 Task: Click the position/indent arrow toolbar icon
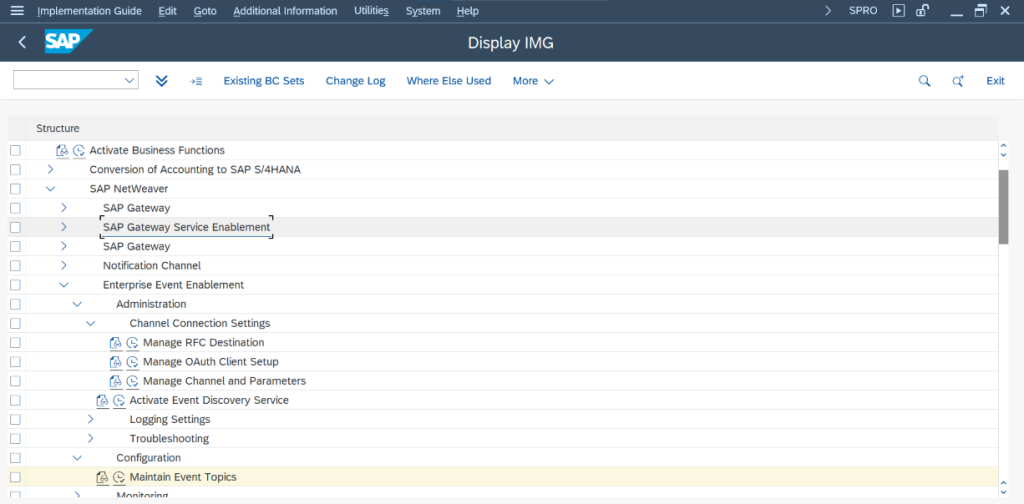196,81
